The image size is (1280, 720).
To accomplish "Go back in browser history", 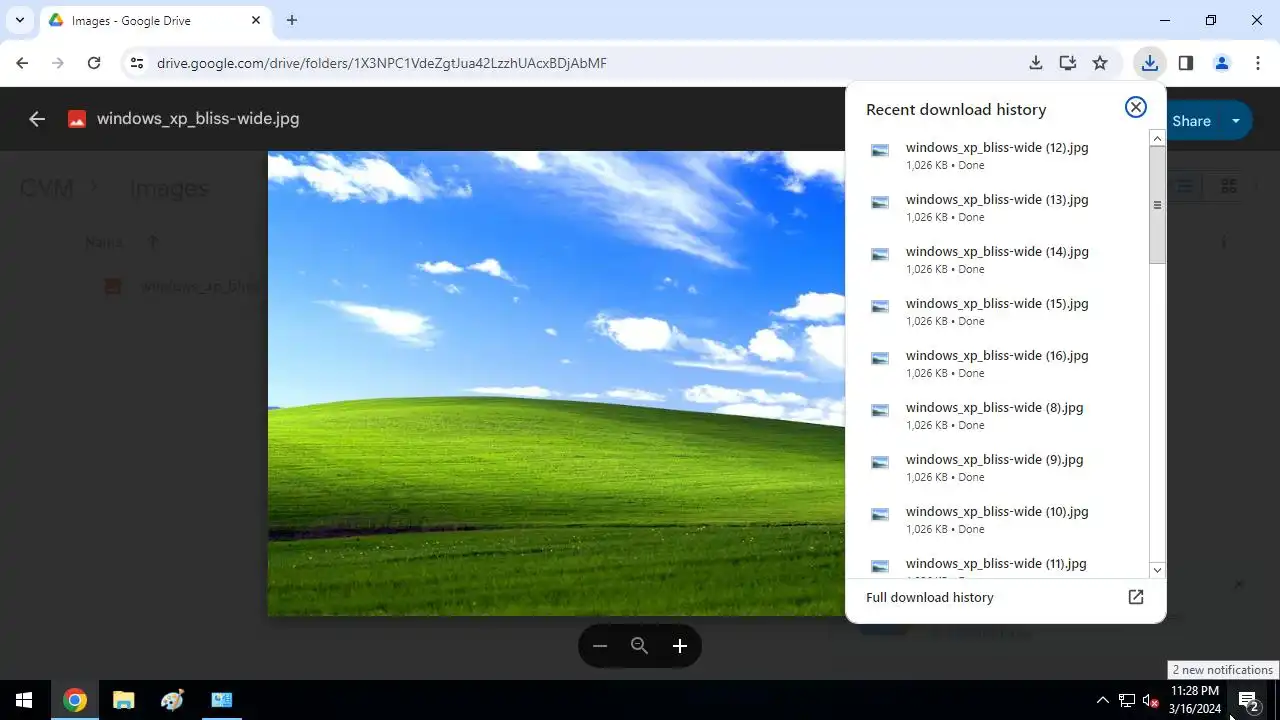I will 22,63.
